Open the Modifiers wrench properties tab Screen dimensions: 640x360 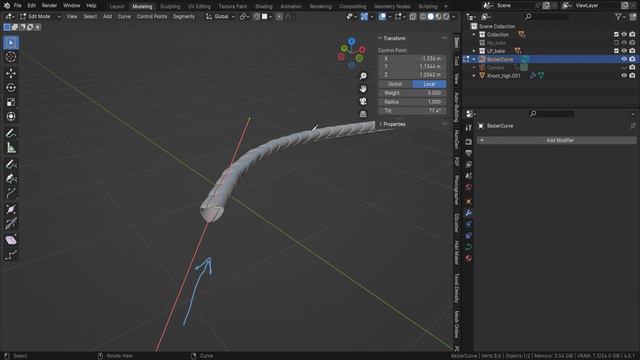(x=469, y=213)
